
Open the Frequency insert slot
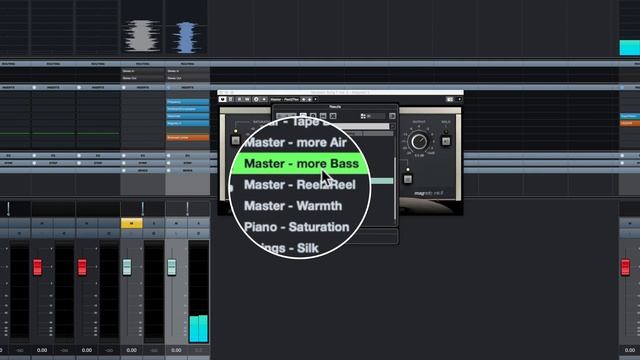click(188, 102)
